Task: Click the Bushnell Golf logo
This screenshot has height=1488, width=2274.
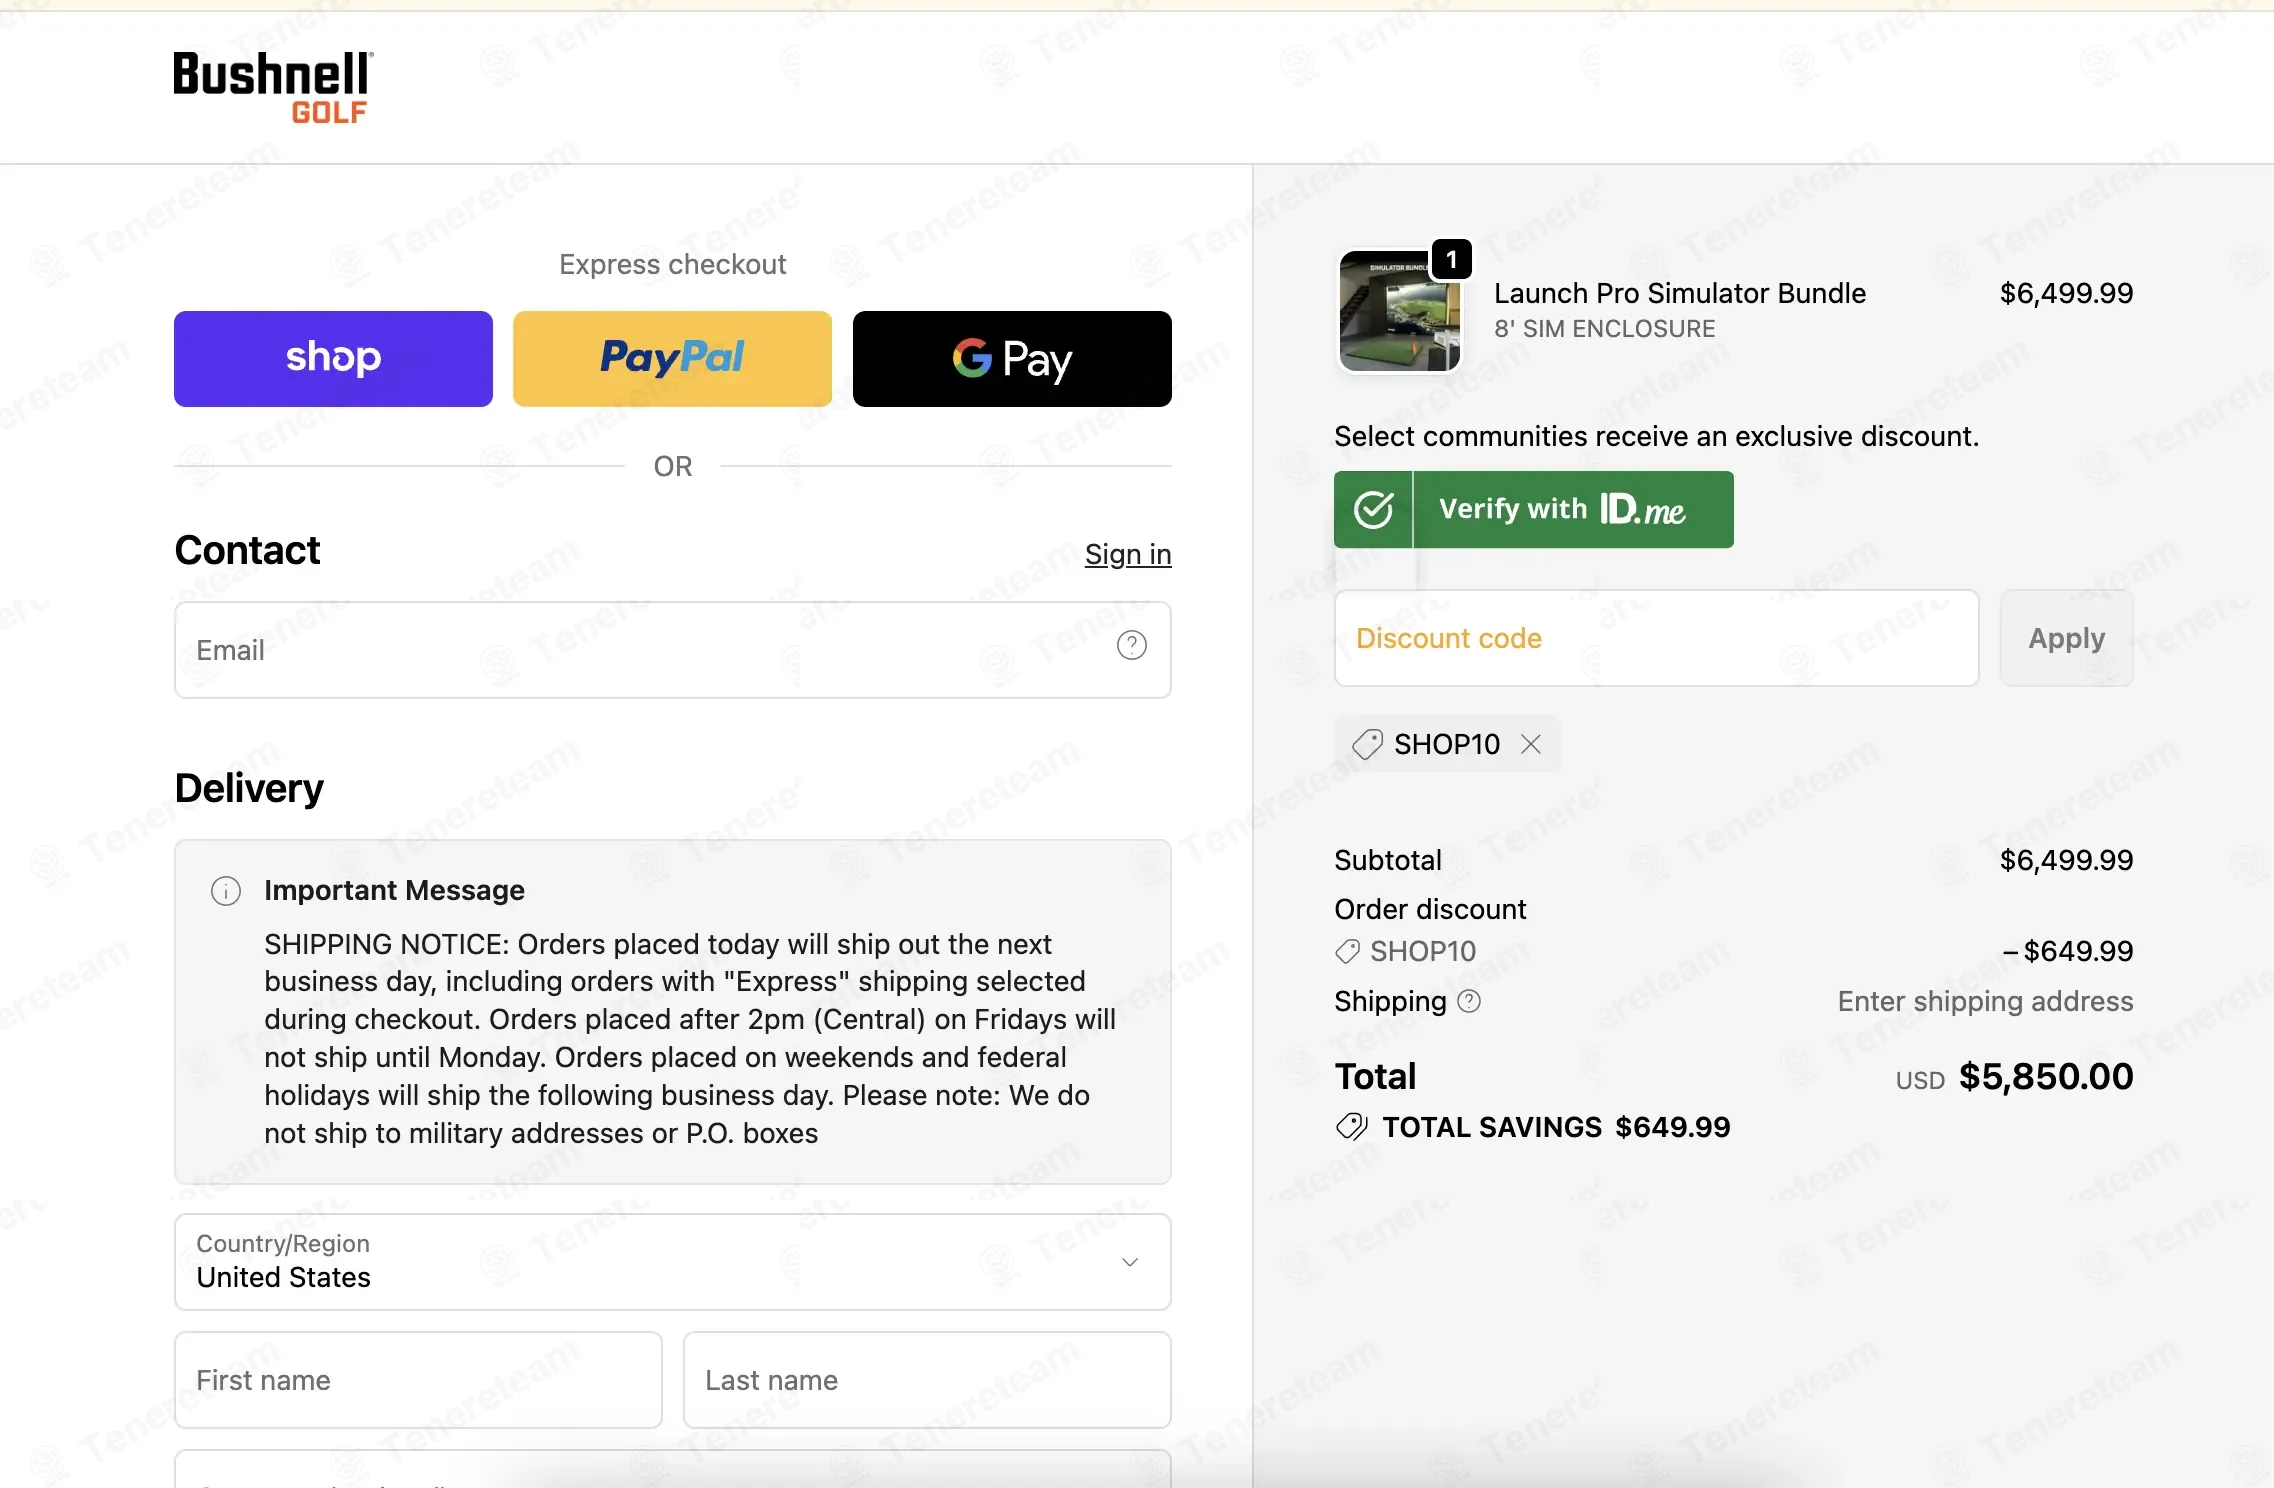Action: (x=273, y=87)
